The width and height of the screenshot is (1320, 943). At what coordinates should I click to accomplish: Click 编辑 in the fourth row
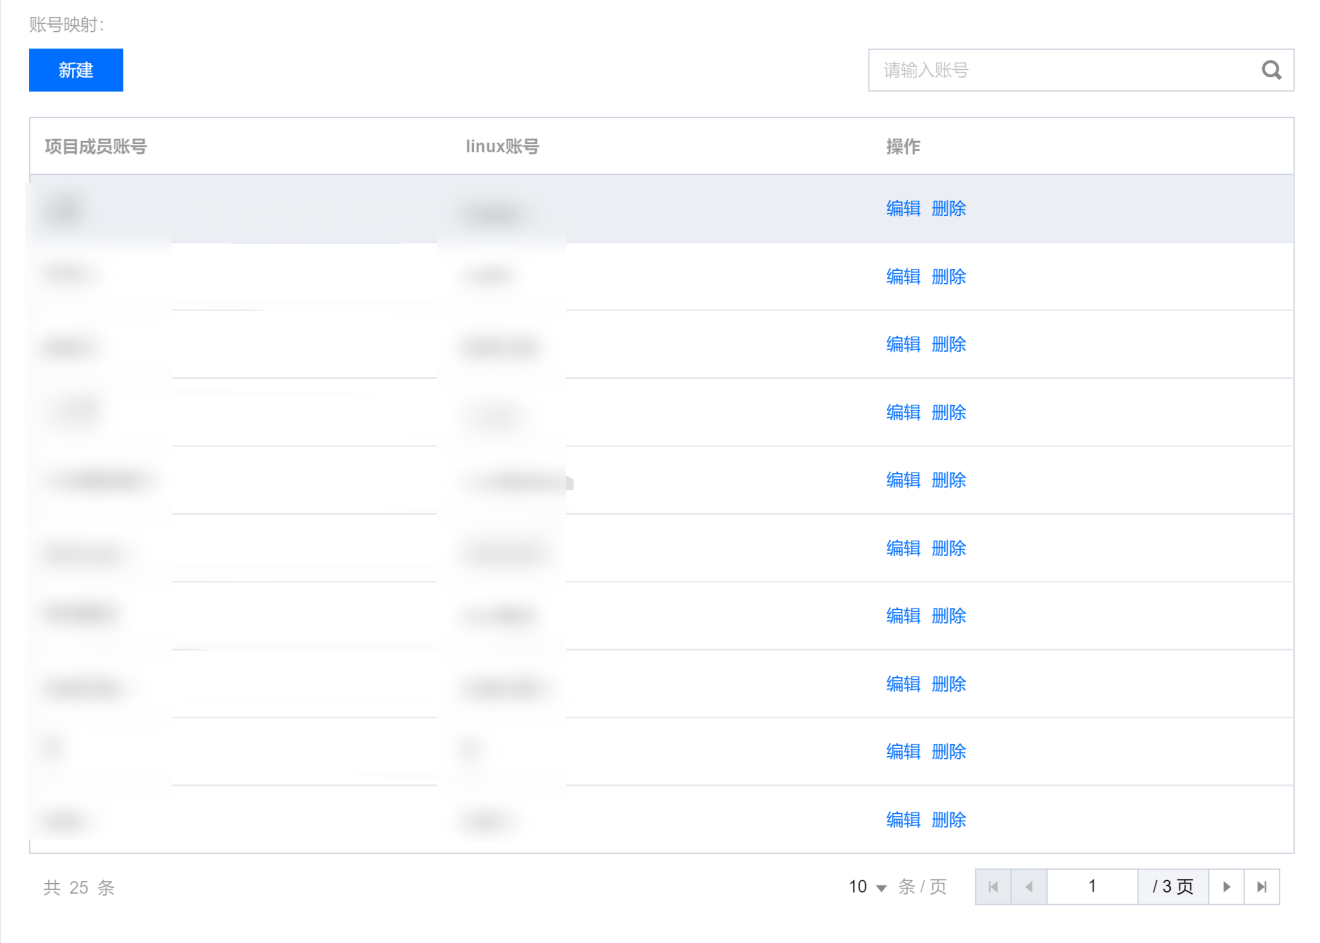903,412
